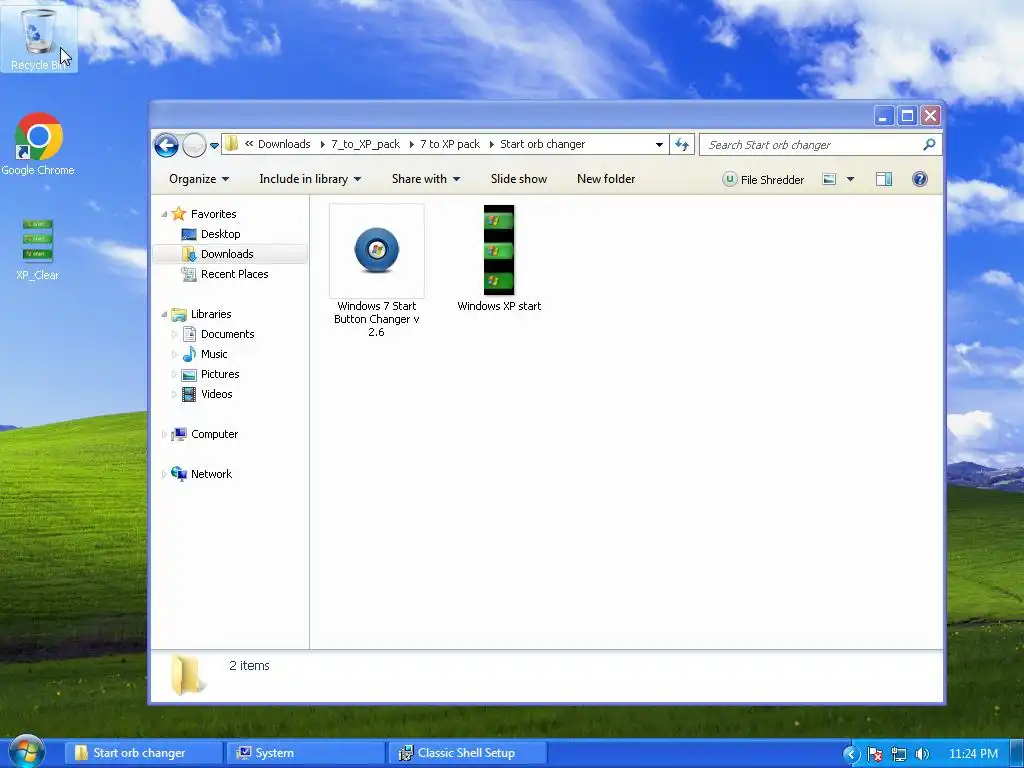Expand the Documents library arrow

click(x=174, y=334)
